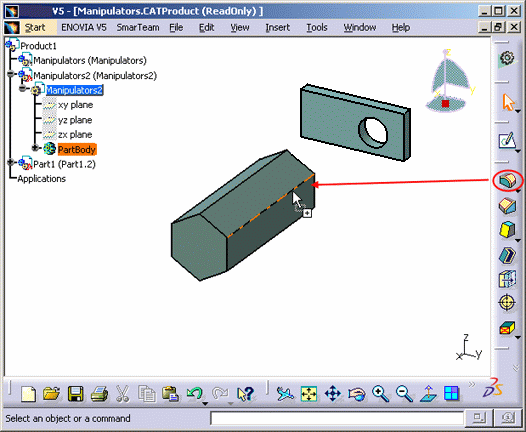Click the Fit All In view icon
This screenshot has width=526, height=432.
[309, 394]
